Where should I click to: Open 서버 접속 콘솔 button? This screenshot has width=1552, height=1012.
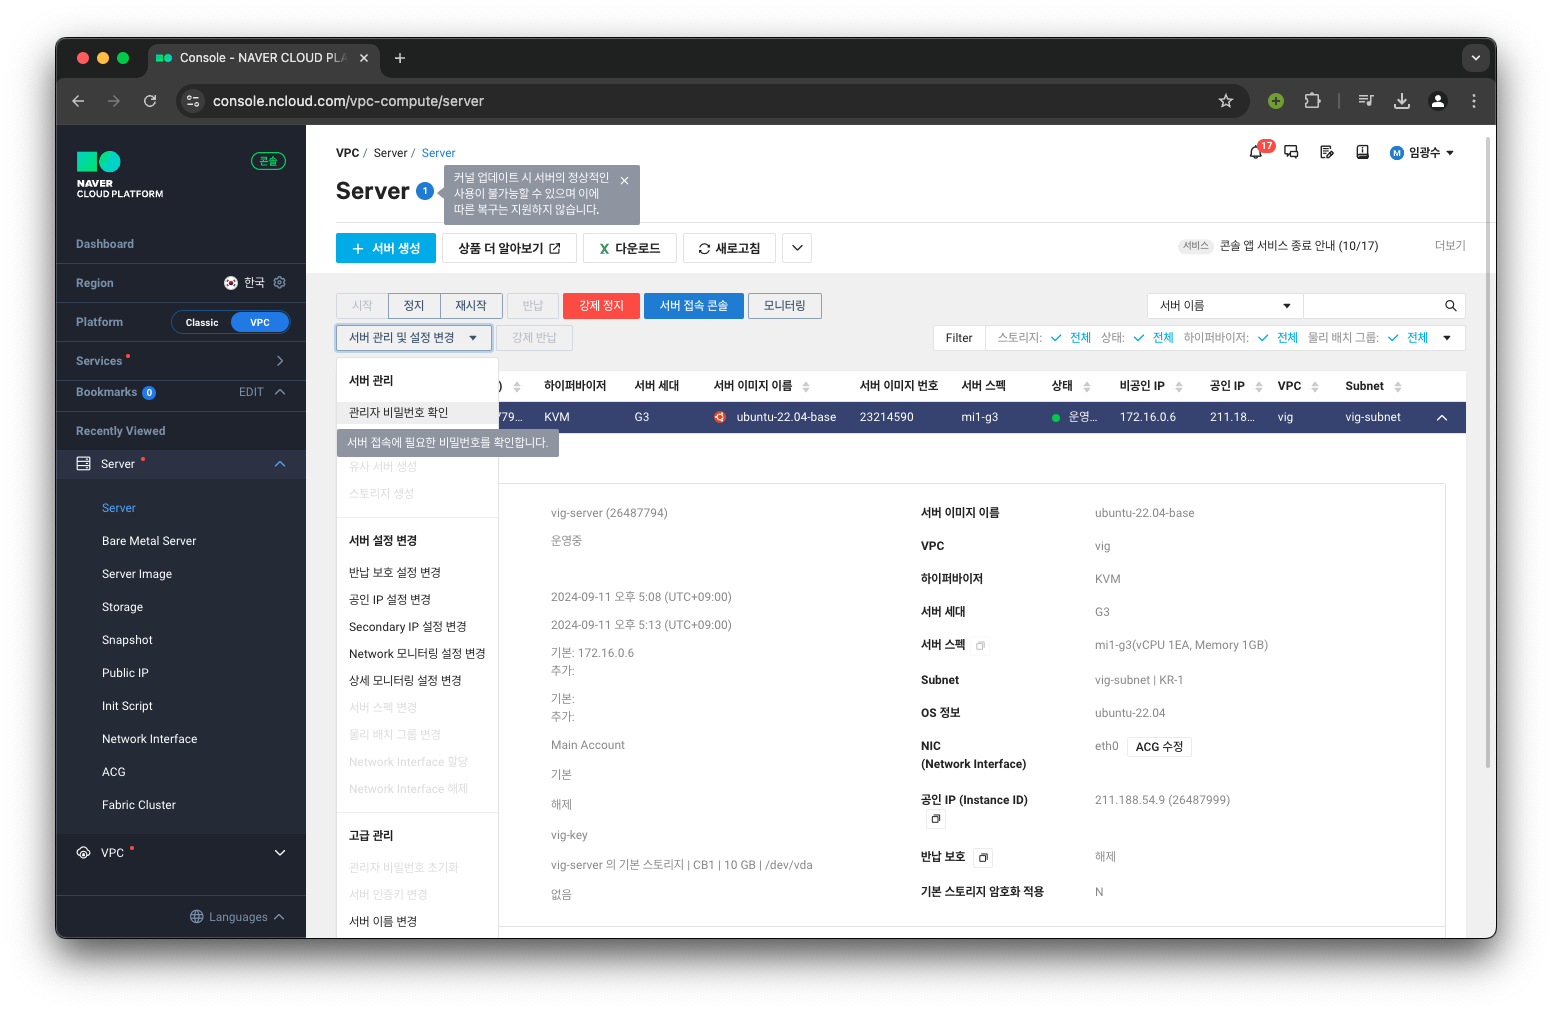coord(694,306)
